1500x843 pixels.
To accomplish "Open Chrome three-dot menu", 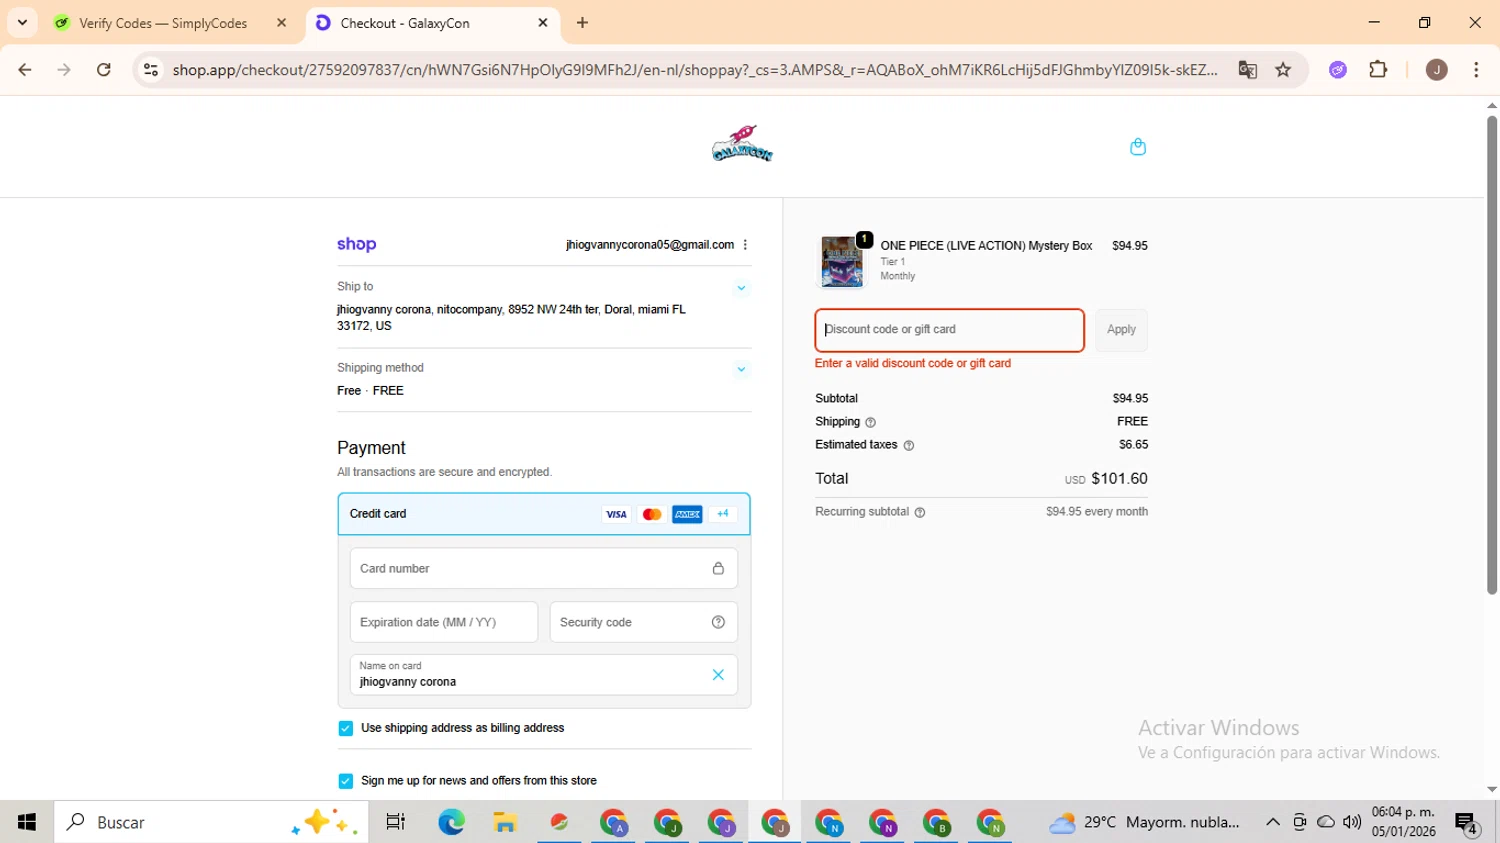I will (x=1476, y=70).
